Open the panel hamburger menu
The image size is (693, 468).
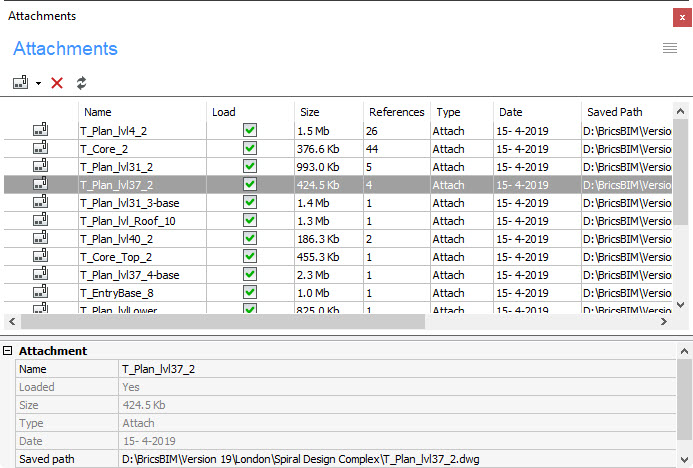coord(670,48)
